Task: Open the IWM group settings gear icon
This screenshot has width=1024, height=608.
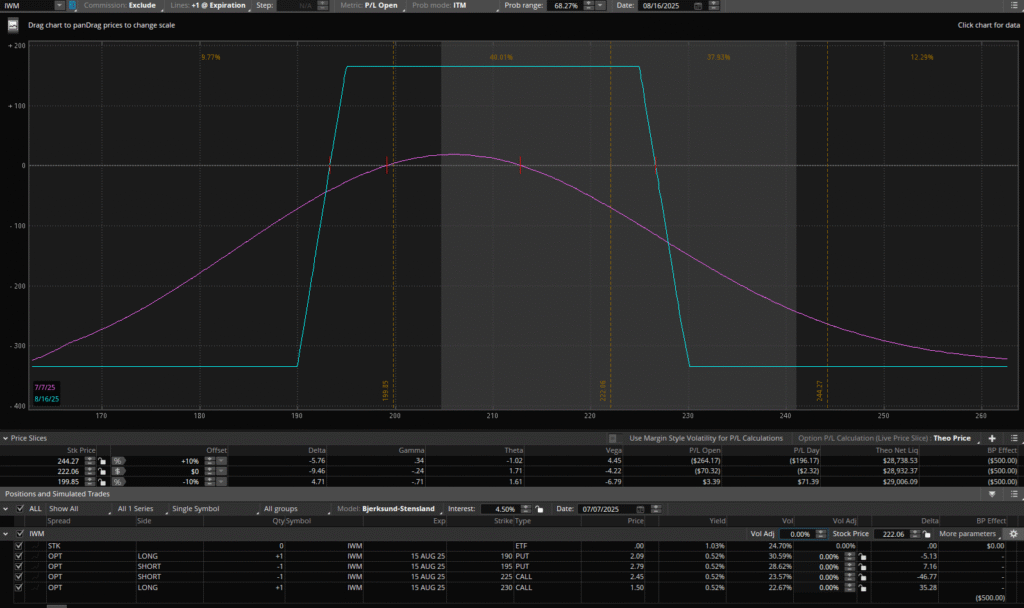Action: pyautogui.click(x=1013, y=534)
